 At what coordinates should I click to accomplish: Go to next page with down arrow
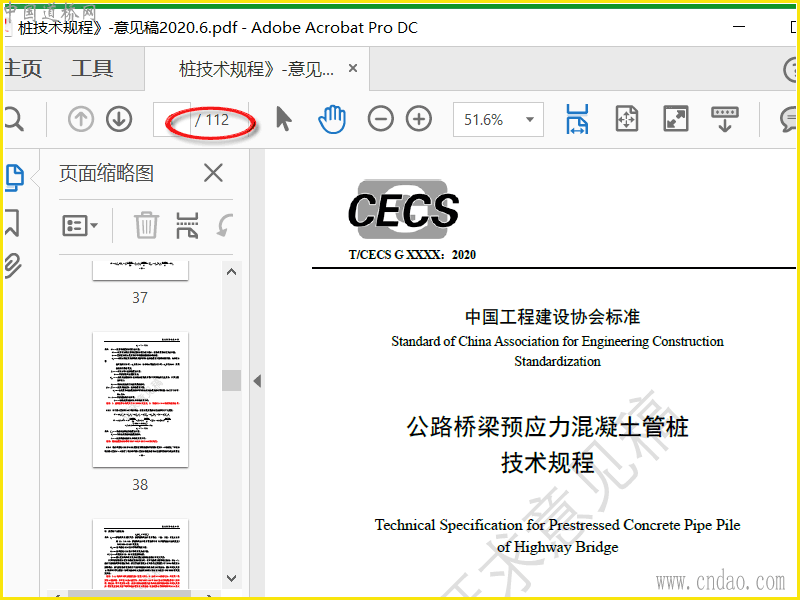(x=119, y=119)
